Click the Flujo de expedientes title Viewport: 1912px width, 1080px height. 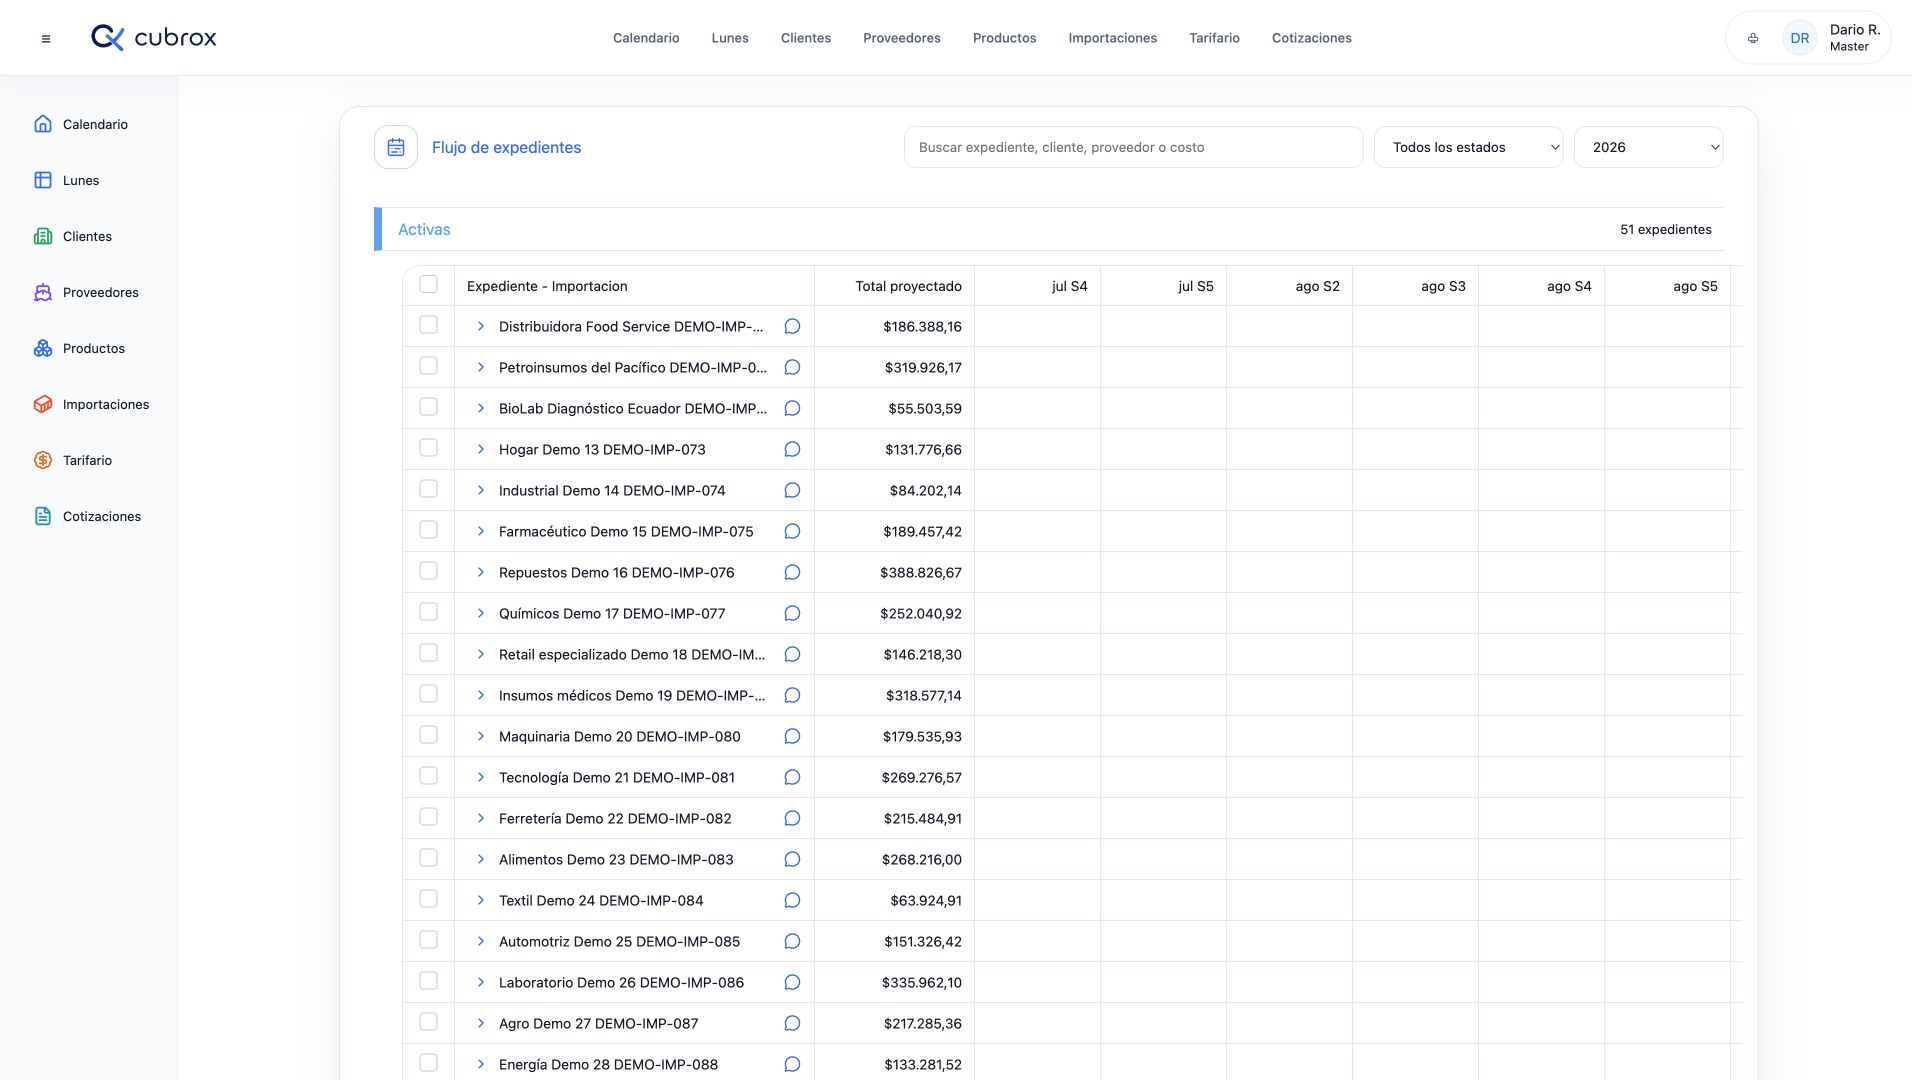pyautogui.click(x=507, y=147)
